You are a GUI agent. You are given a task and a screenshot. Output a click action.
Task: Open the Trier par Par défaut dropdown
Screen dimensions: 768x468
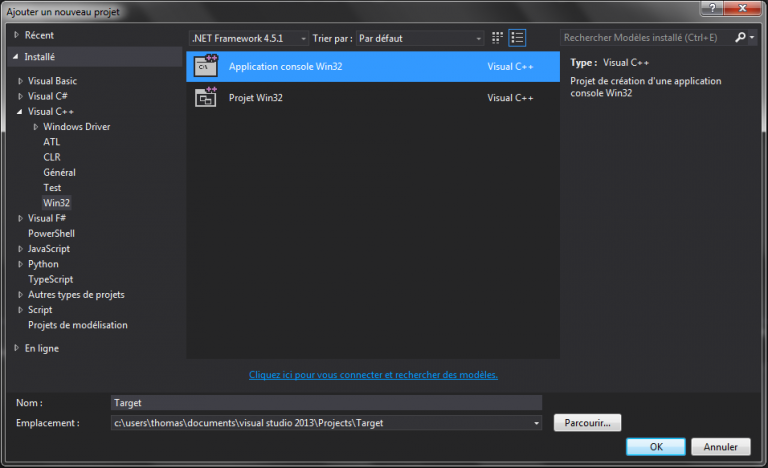pyautogui.click(x=420, y=38)
